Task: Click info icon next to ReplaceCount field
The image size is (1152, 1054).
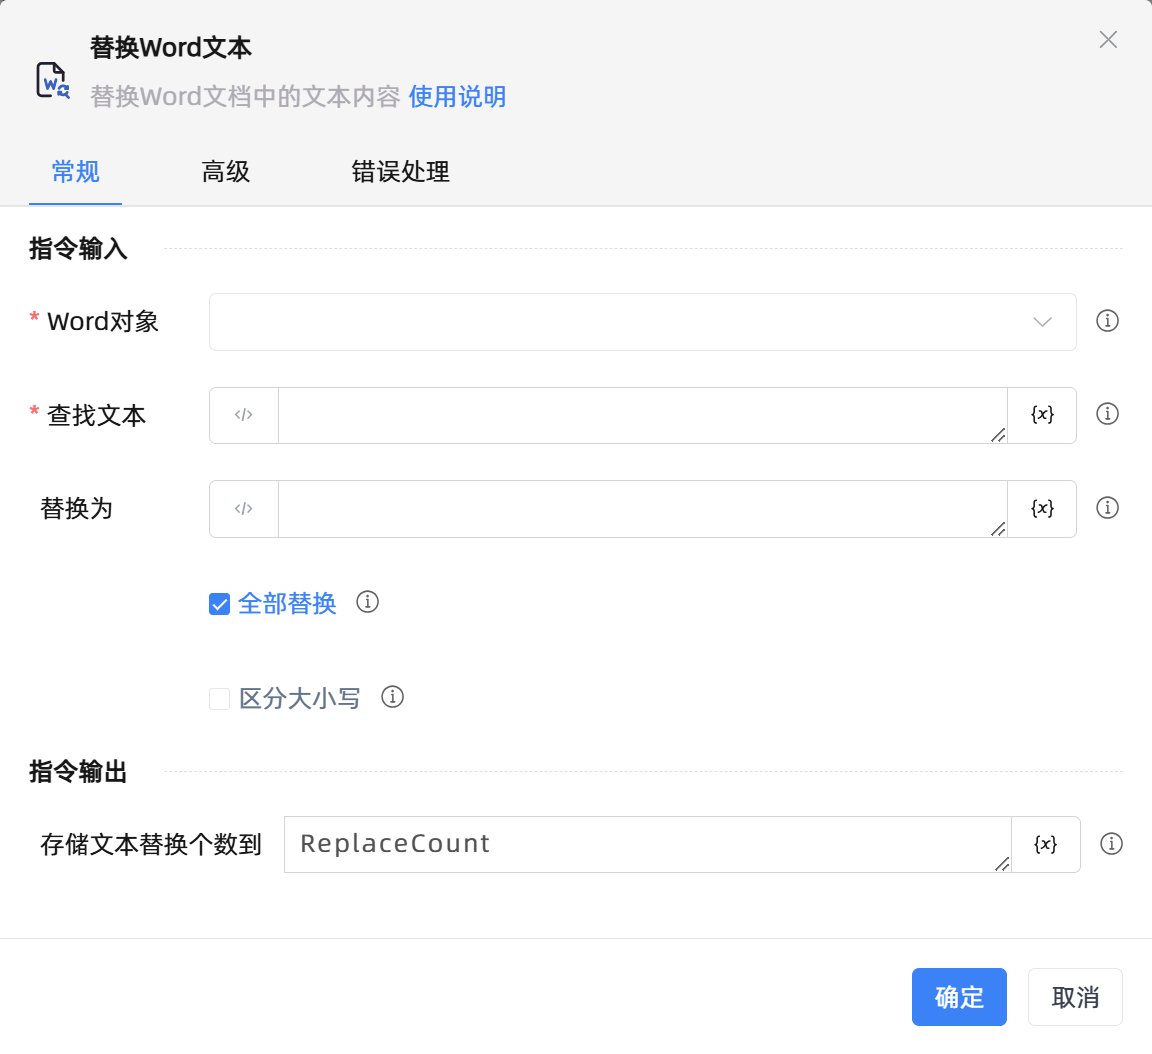Action: (x=1111, y=844)
